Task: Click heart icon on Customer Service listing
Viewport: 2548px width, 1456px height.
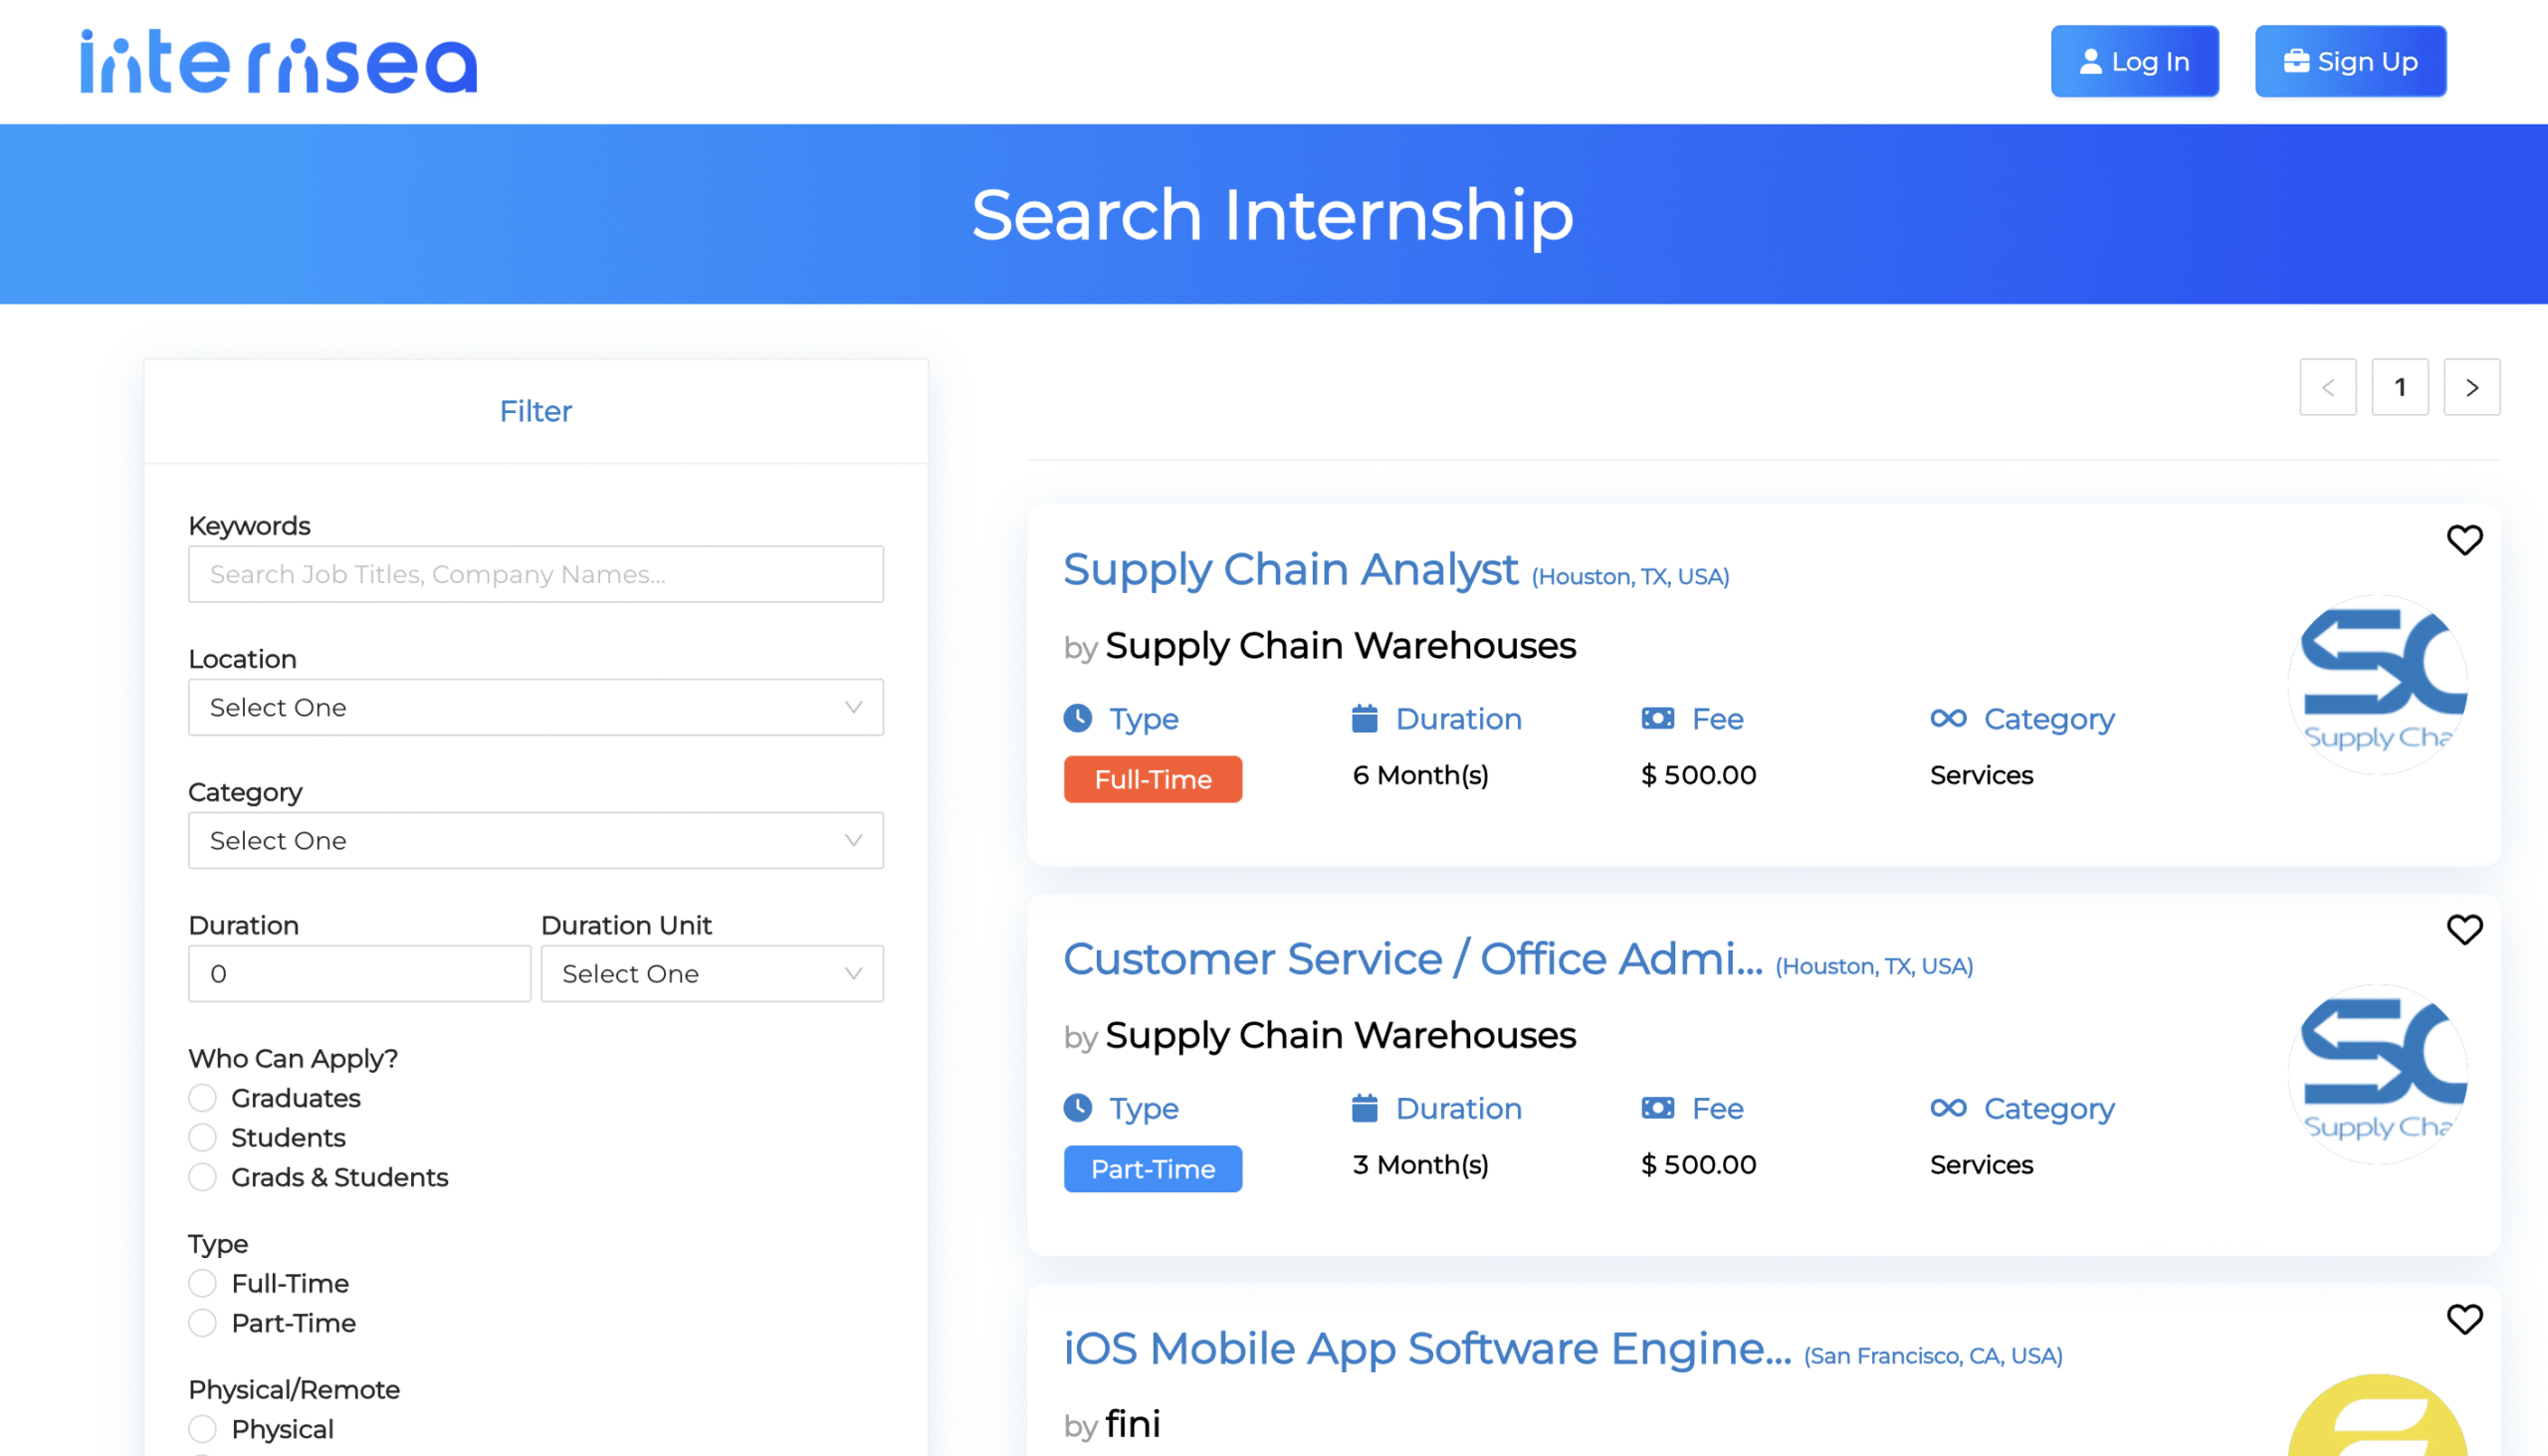Action: (2463, 930)
